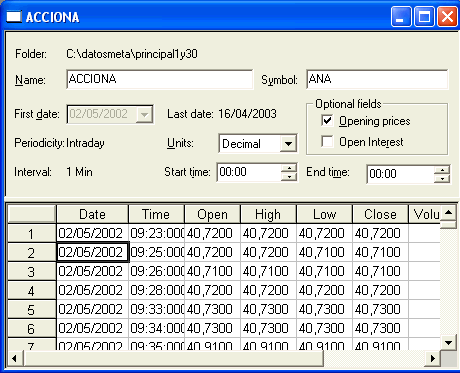Click into the Name field containing ACCIONA
Viewport: 460px width, 373px height.
160,79
